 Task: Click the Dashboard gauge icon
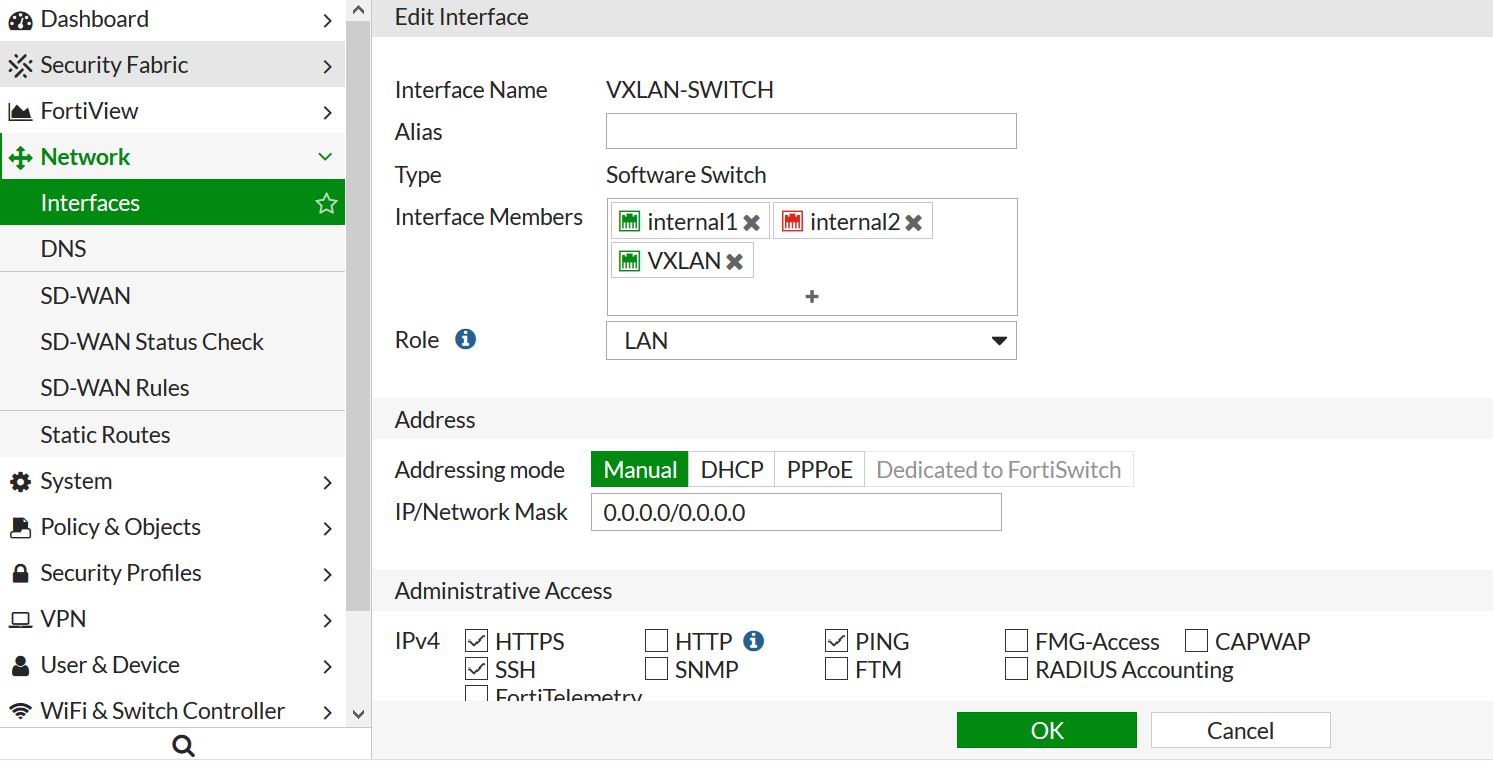tap(20, 20)
